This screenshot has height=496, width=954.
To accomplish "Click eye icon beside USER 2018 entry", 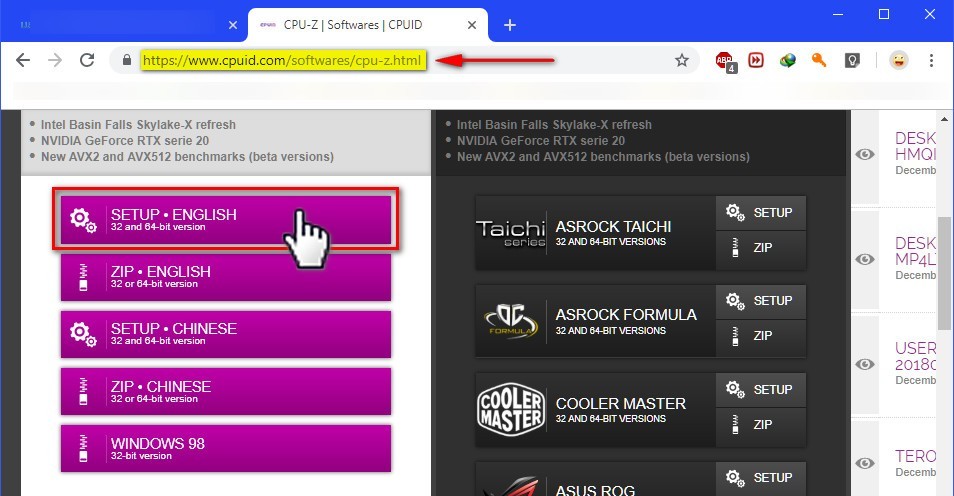I will click(x=865, y=364).
